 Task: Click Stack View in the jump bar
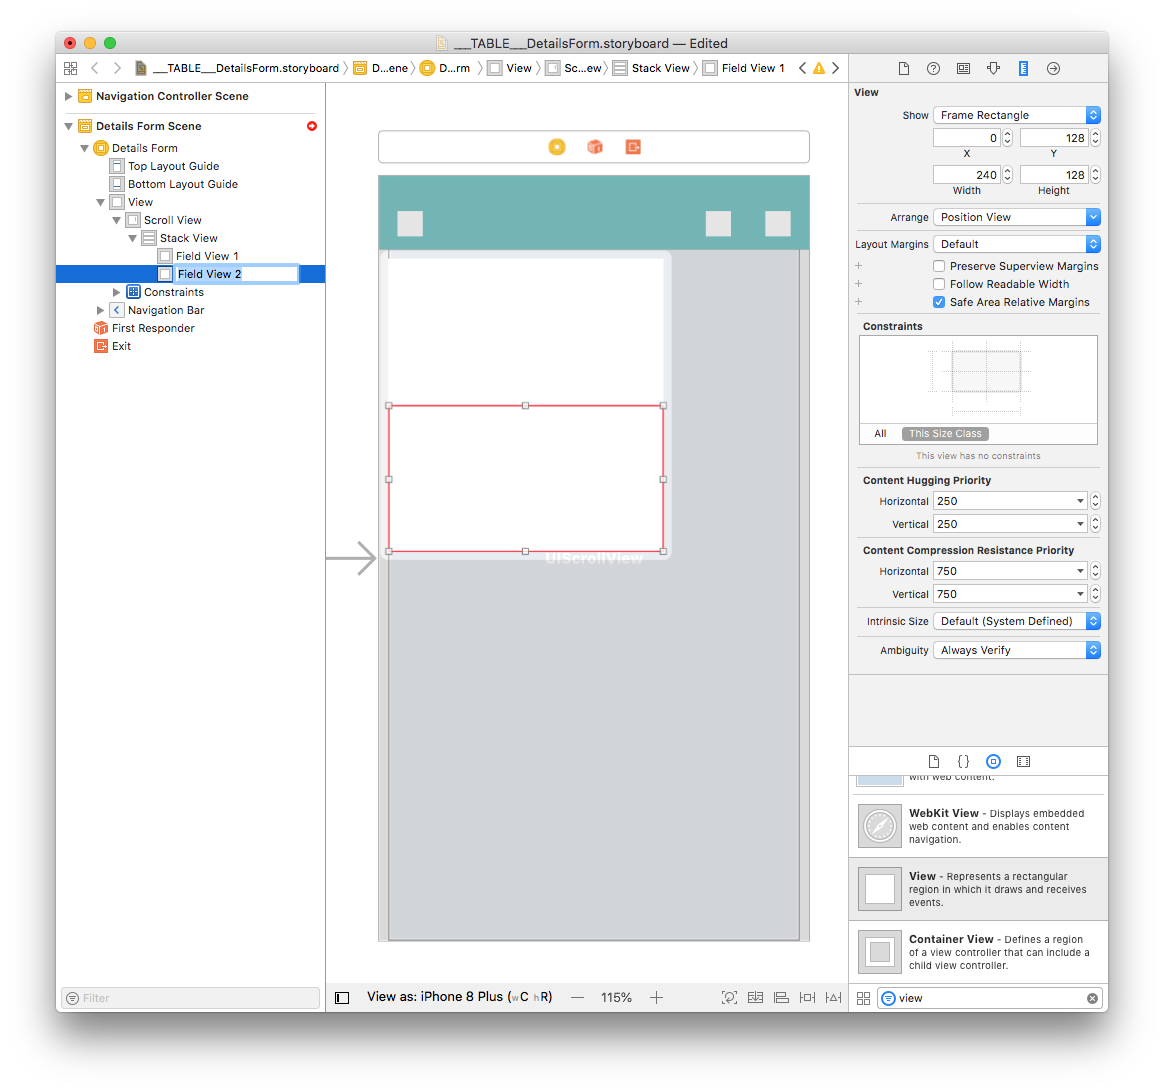click(x=651, y=68)
